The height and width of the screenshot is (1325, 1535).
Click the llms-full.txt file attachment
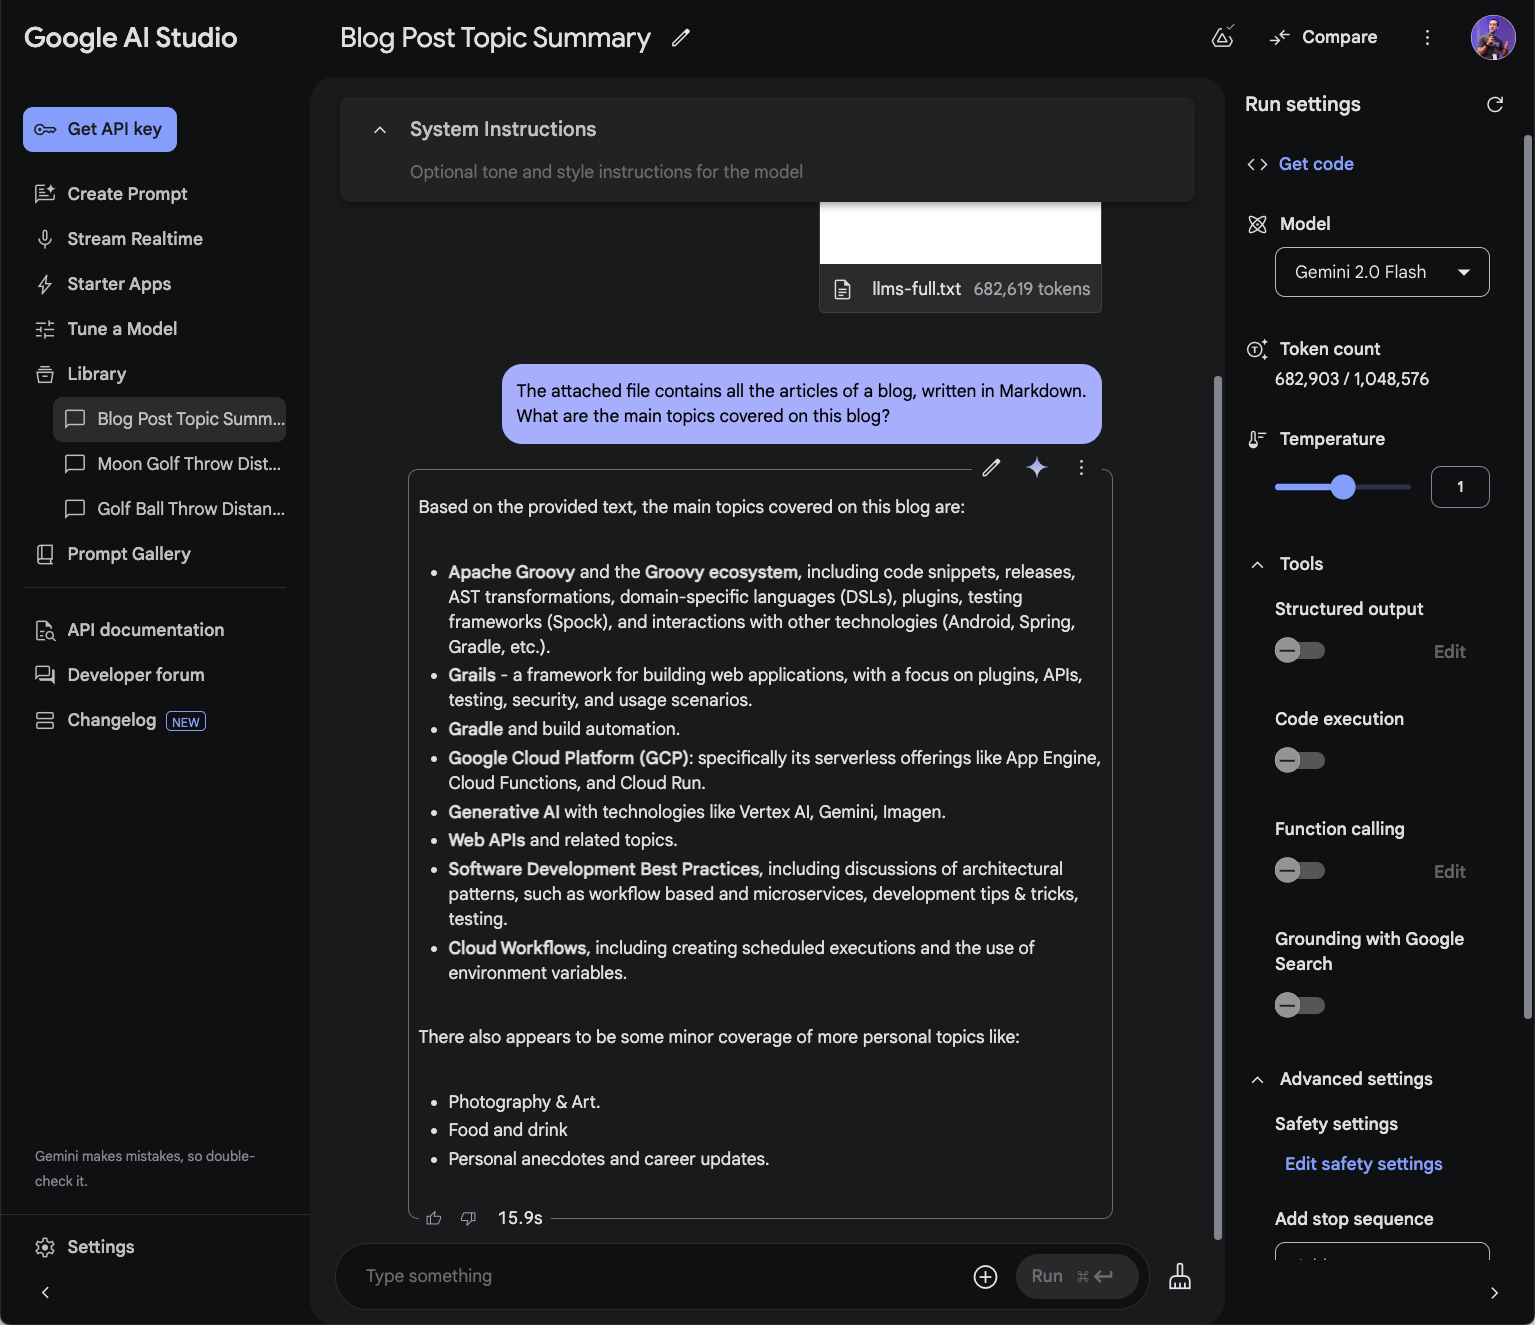[x=960, y=289]
